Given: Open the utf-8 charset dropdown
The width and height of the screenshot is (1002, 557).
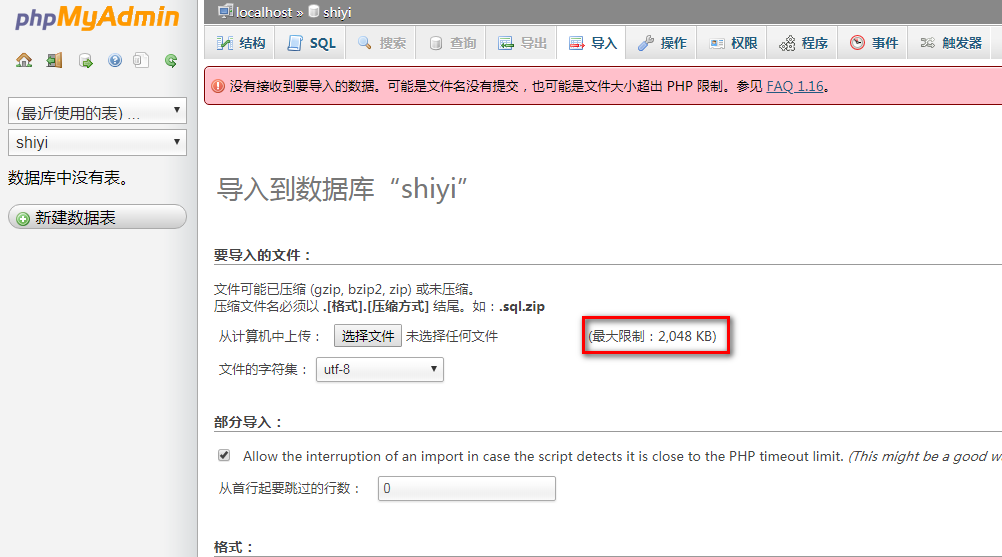Looking at the screenshot, I should (380, 369).
